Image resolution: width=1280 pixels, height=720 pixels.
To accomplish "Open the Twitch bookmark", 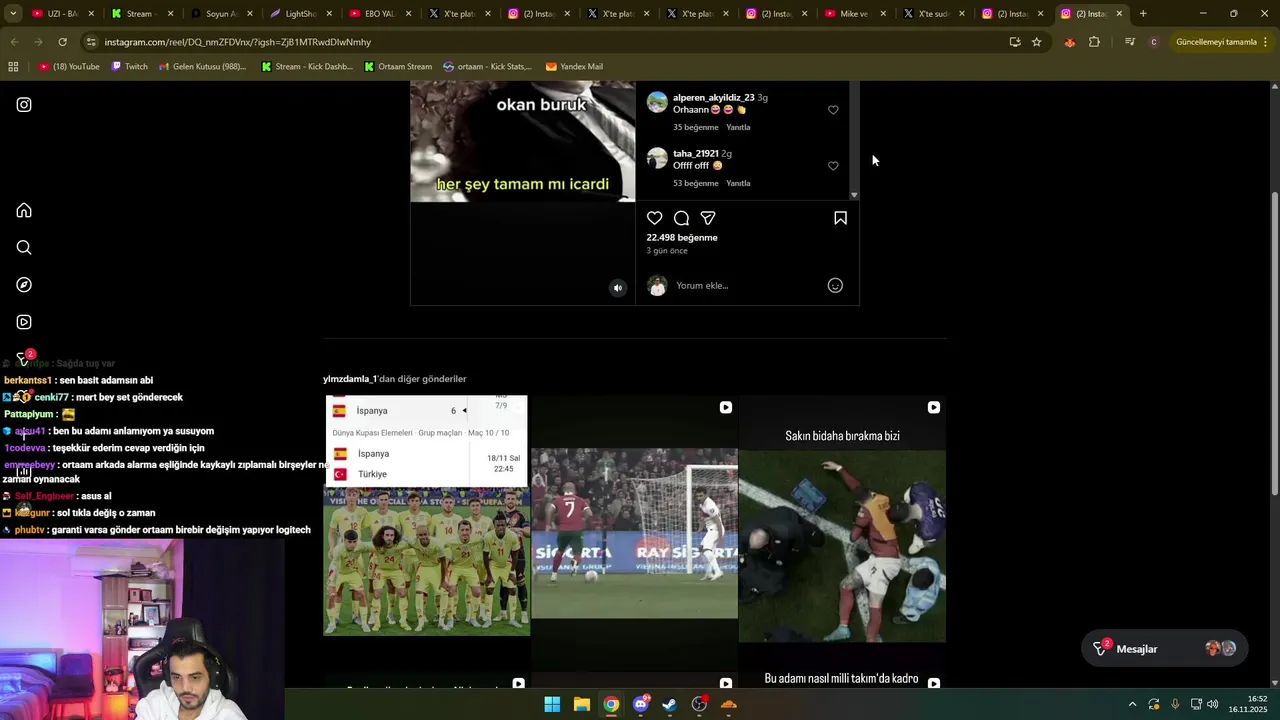I will click(x=130, y=67).
